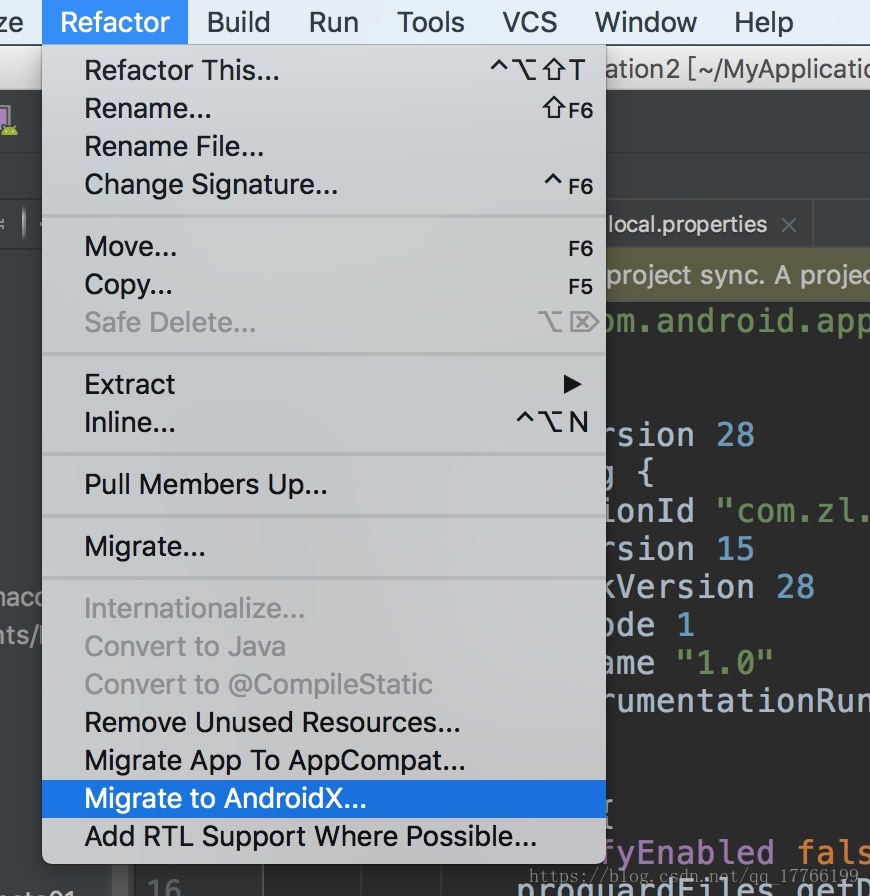The height and width of the screenshot is (896, 870).
Task: Open the Build menu
Action: (x=238, y=22)
